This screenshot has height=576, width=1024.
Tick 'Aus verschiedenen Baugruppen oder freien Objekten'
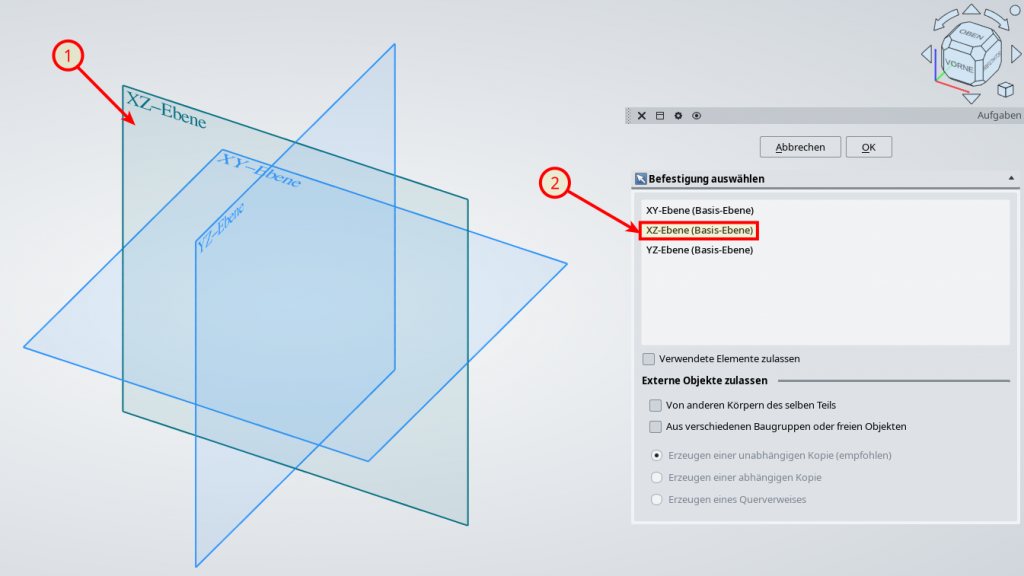tap(655, 426)
